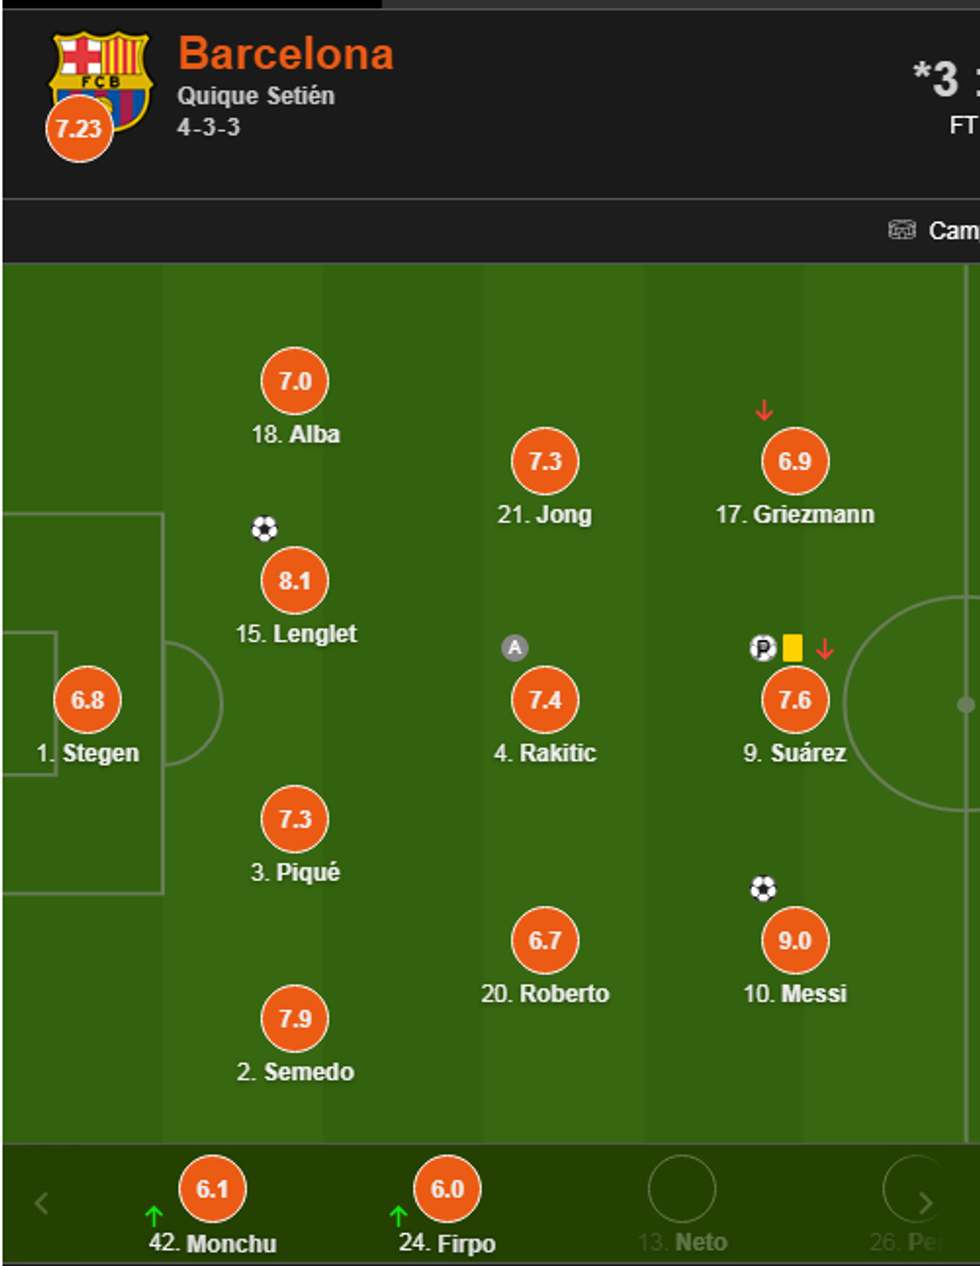Click Monchu's green substitution arrow
Image resolution: width=980 pixels, height=1266 pixels.
coord(153,1216)
